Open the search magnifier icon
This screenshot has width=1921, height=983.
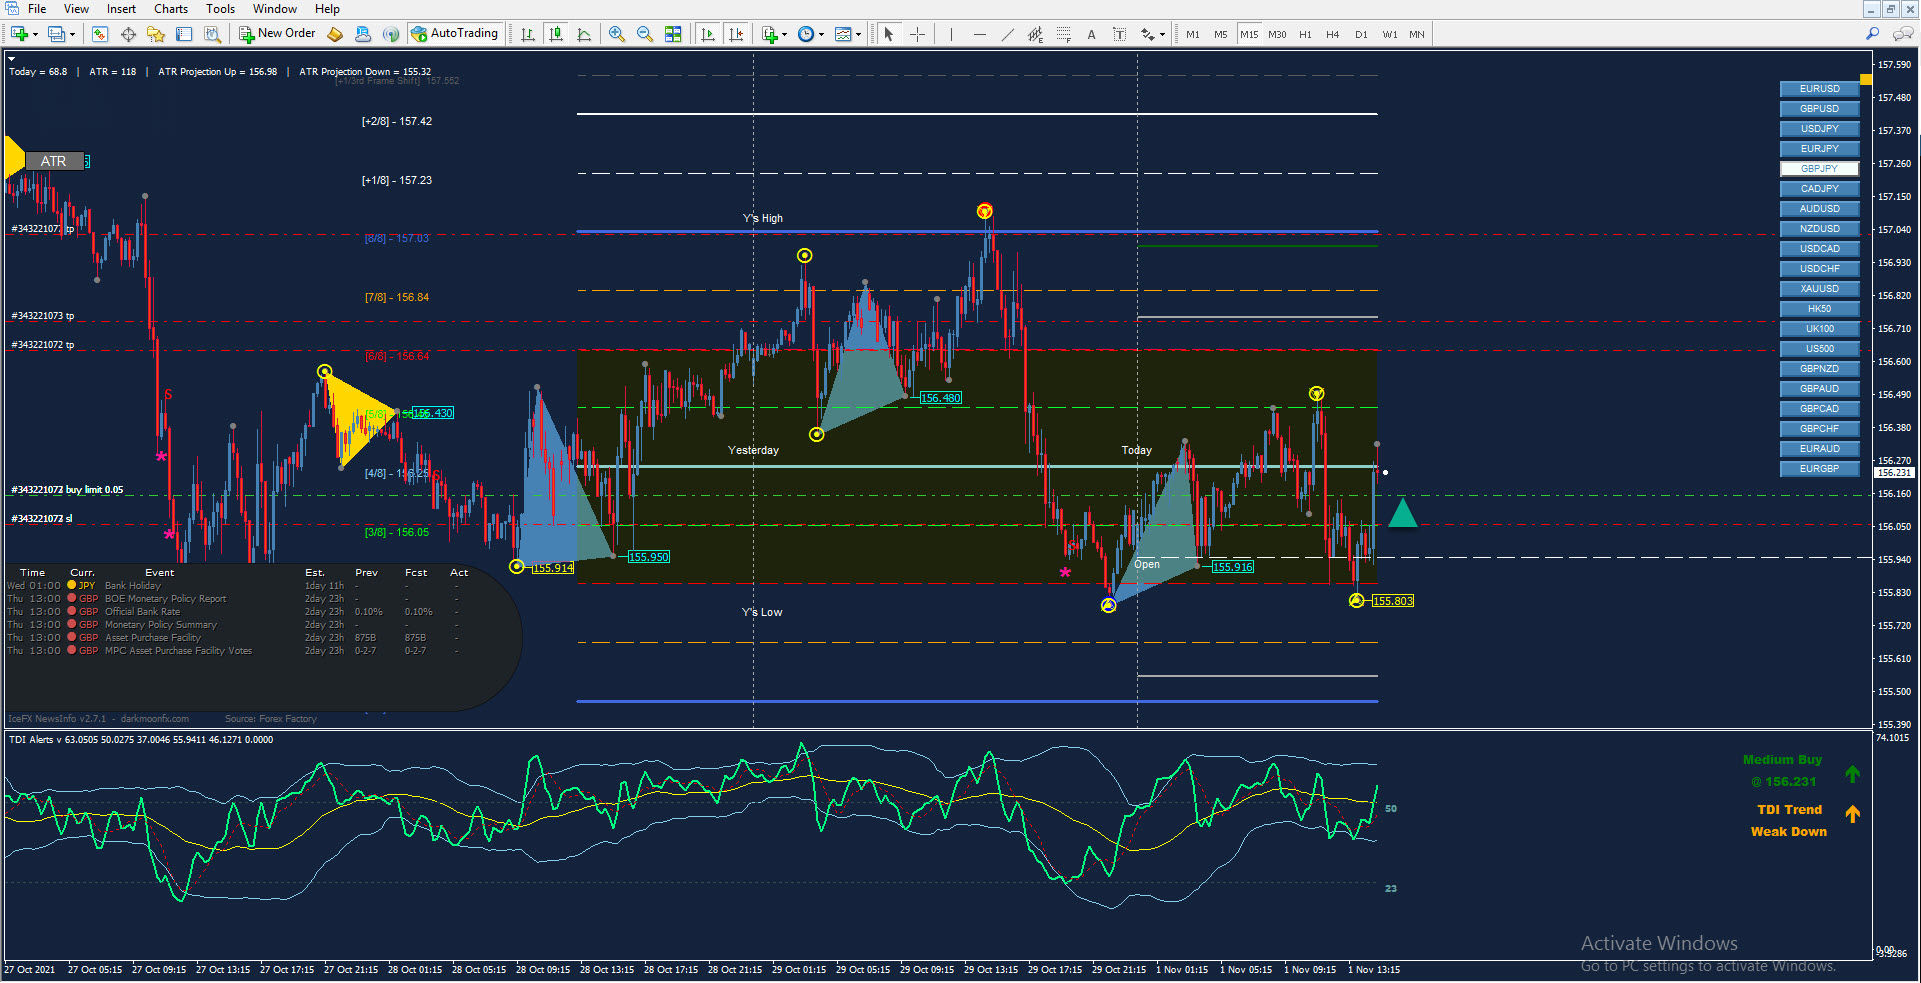[x=1872, y=34]
